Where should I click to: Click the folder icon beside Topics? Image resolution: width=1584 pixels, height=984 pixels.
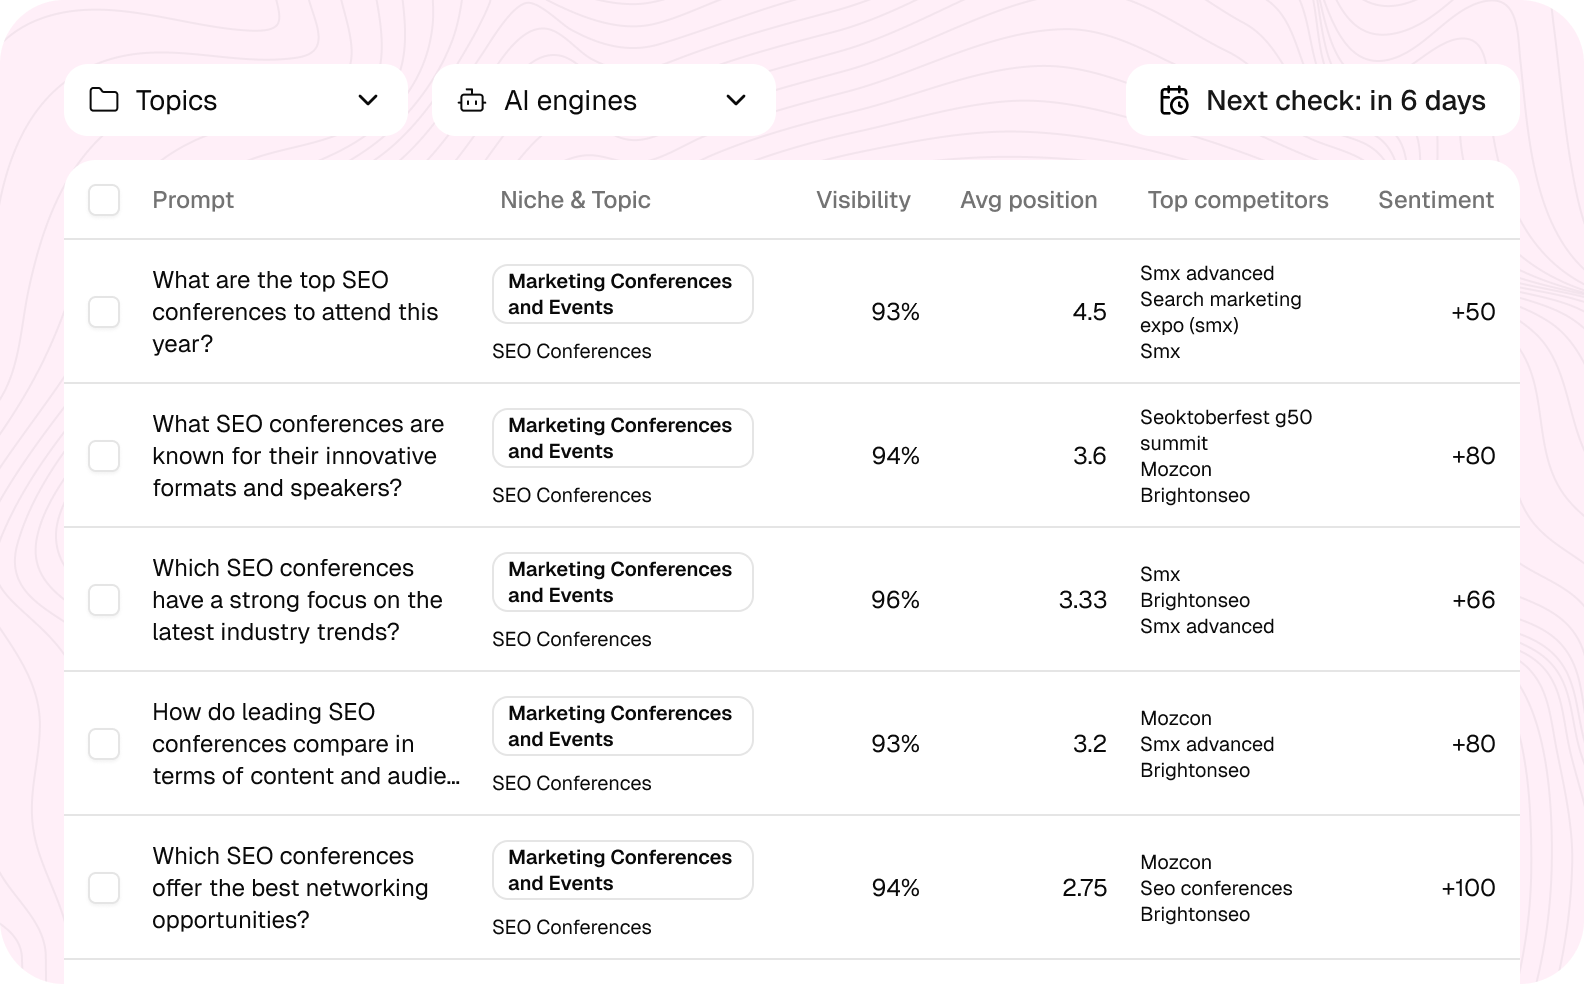point(103,100)
